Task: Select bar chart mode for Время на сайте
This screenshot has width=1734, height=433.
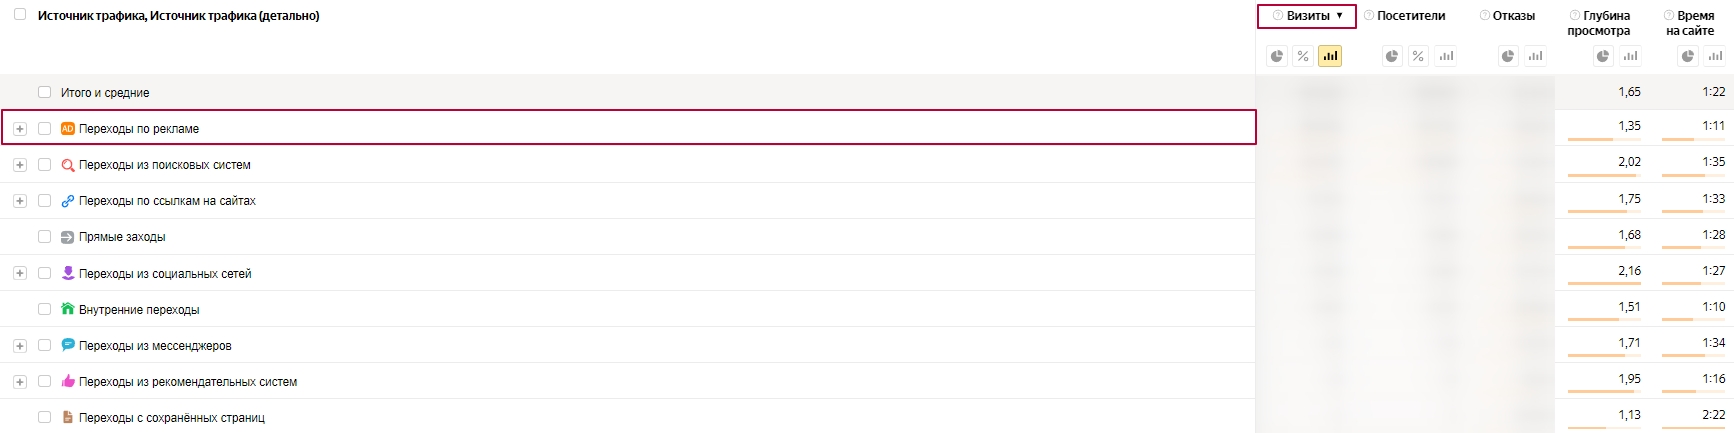Action: point(1715,56)
